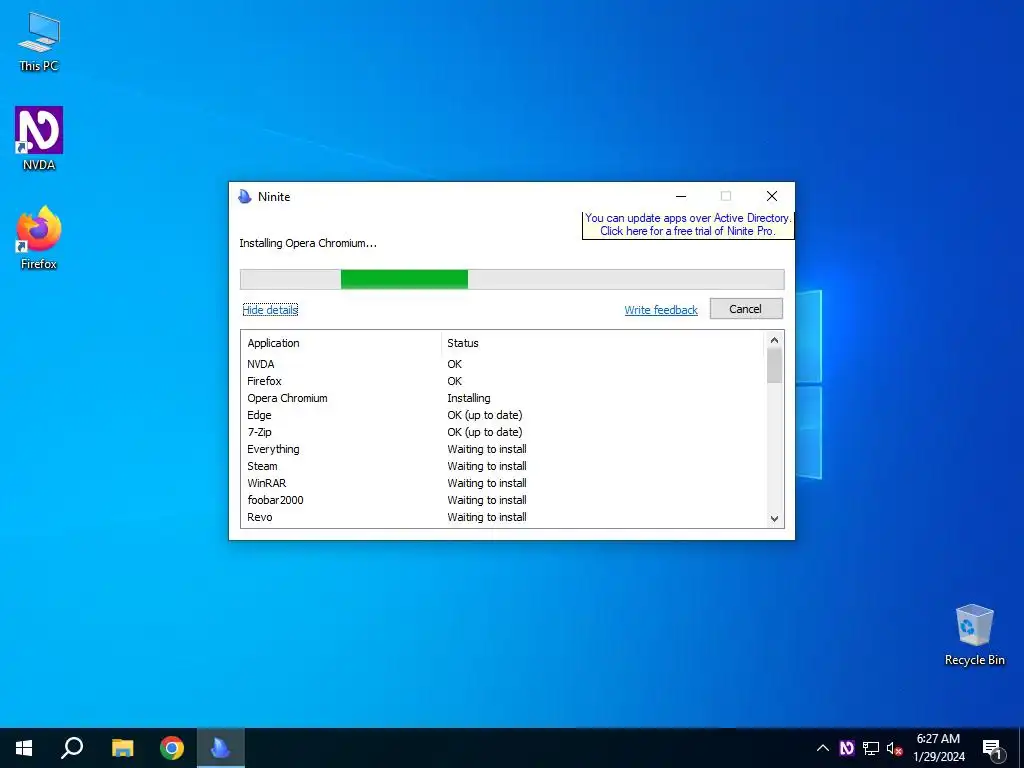This screenshot has width=1024, height=768.
Task: Click the details list scrollbar thumb
Action: pyautogui.click(x=775, y=366)
